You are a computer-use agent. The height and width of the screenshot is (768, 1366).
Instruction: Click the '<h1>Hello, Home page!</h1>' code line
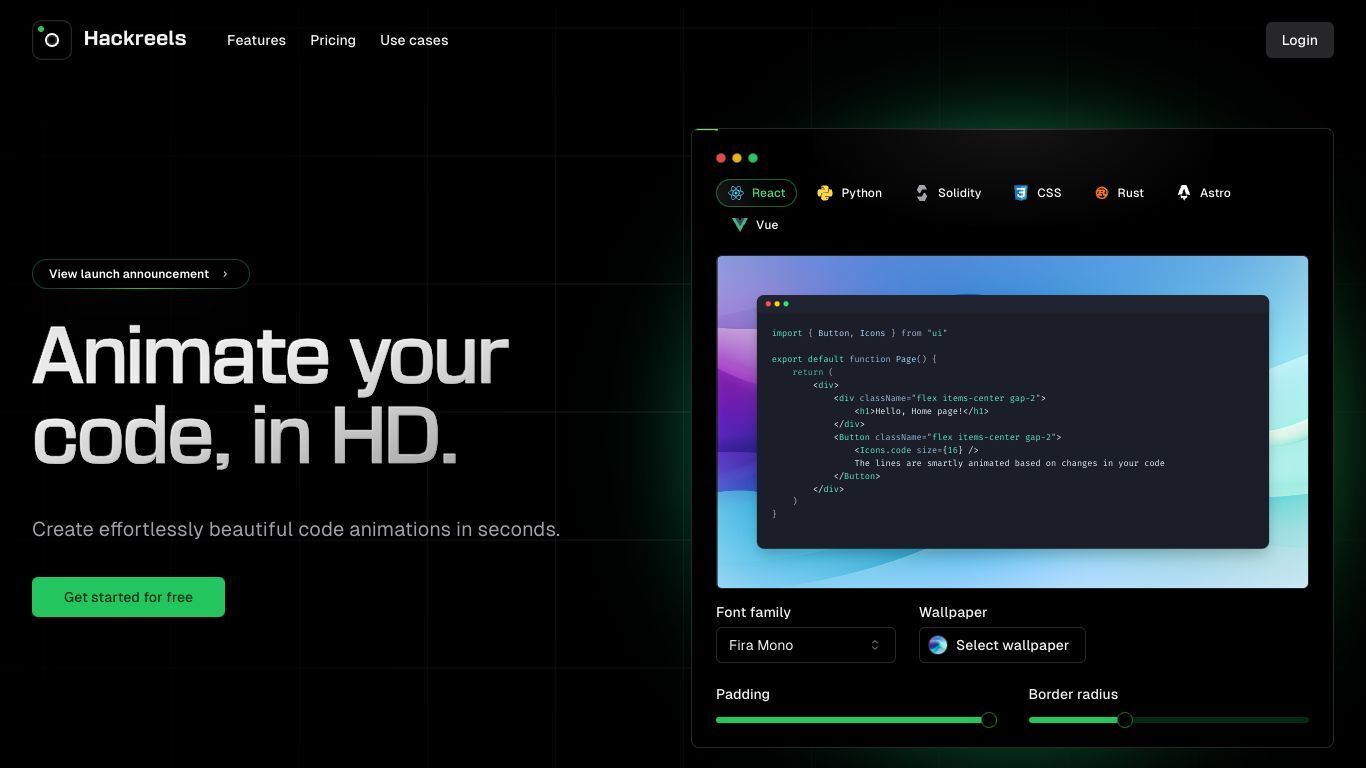pos(921,411)
